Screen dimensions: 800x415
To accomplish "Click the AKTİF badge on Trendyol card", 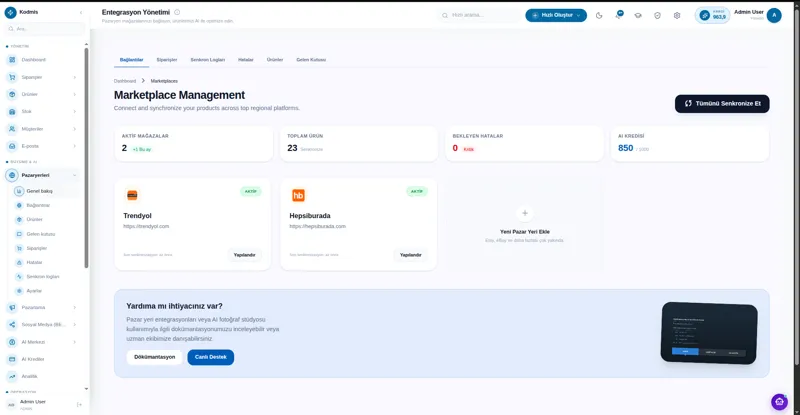I will [251, 191].
